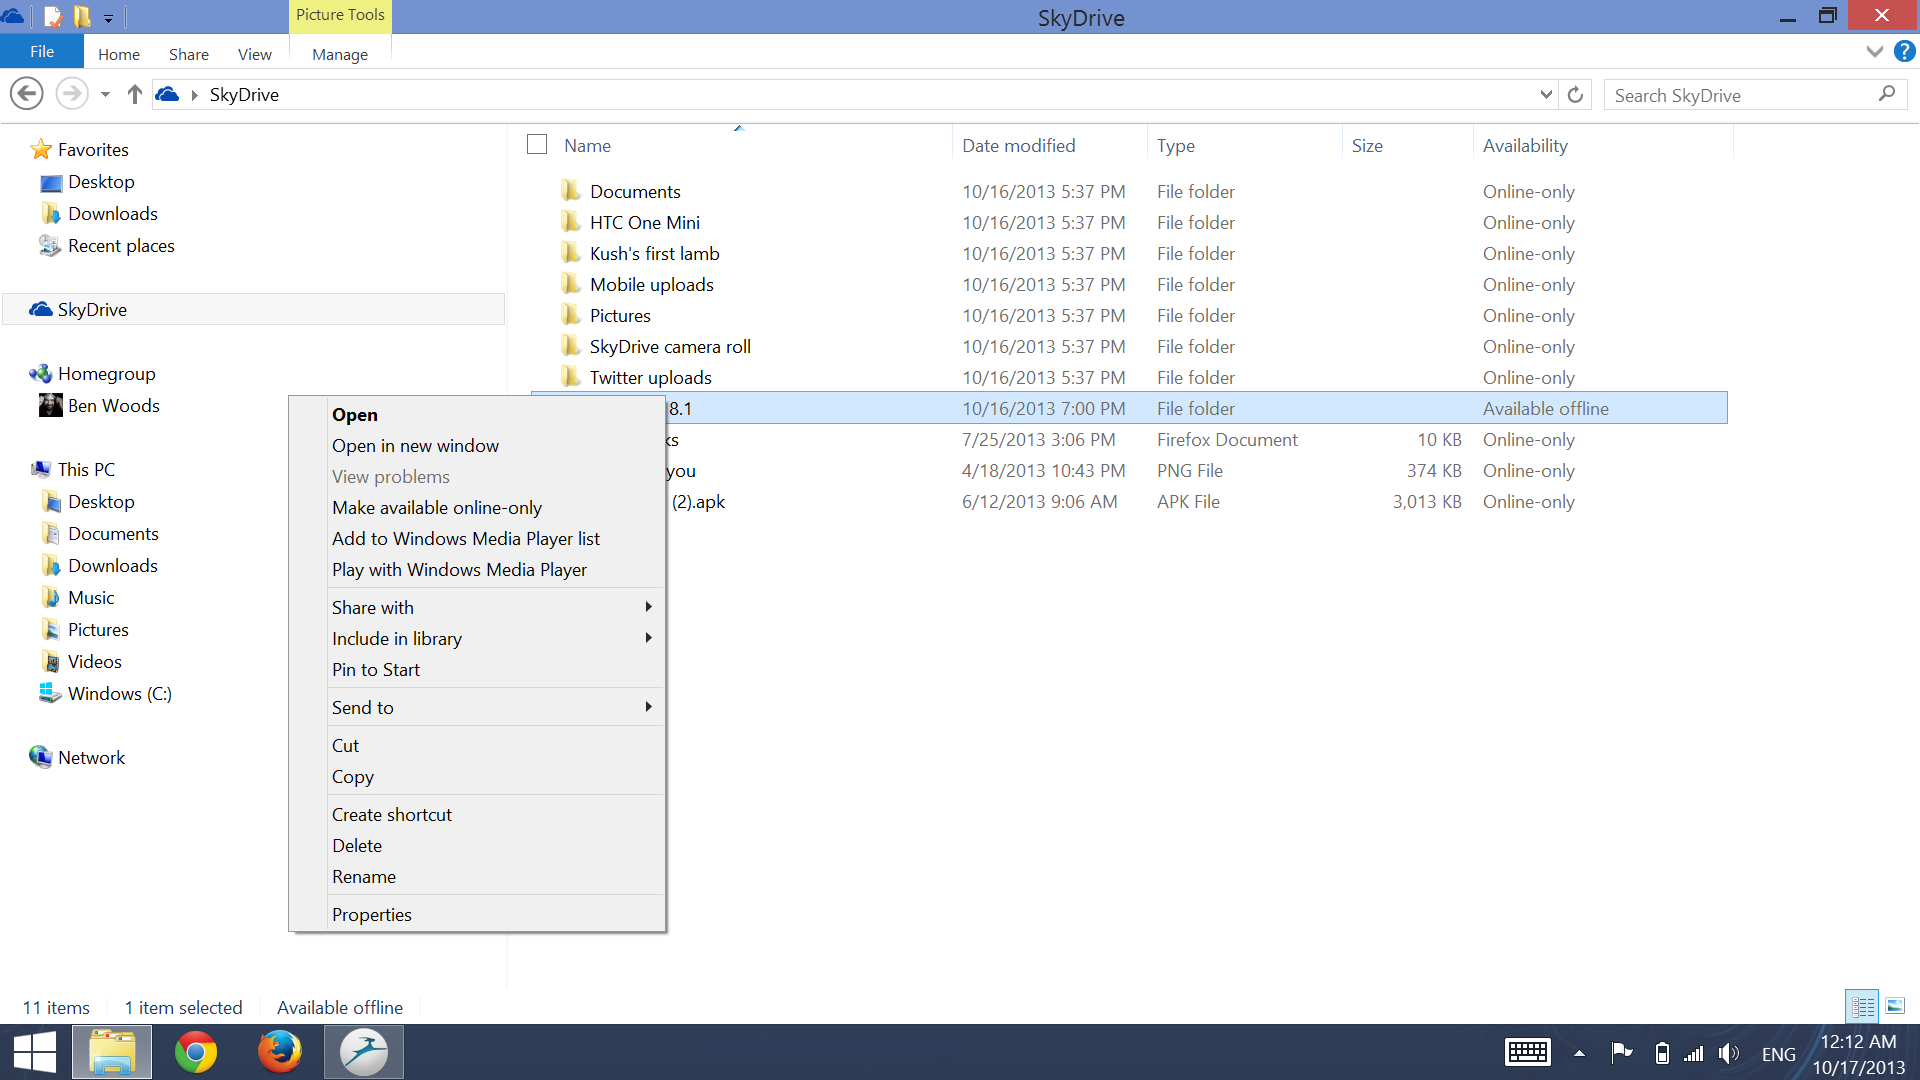This screenshot has height=1080, width=1920.
Task: Open the Documents folder icon in file list
Action: 571,190
